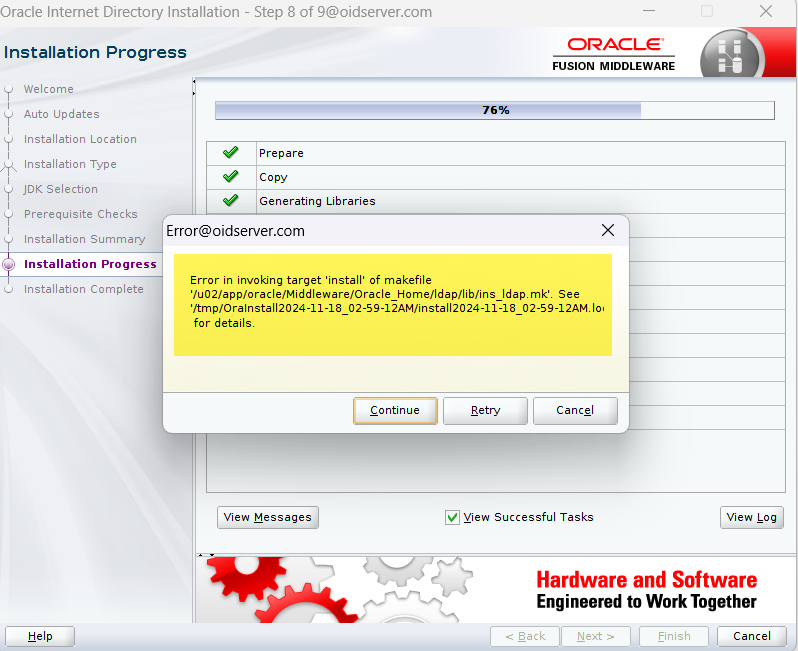This screenshot has width=798, height=651.
Task: Click the bottom-right installer Cancel button
Action: pyautogui.click(x=751, y=636)
